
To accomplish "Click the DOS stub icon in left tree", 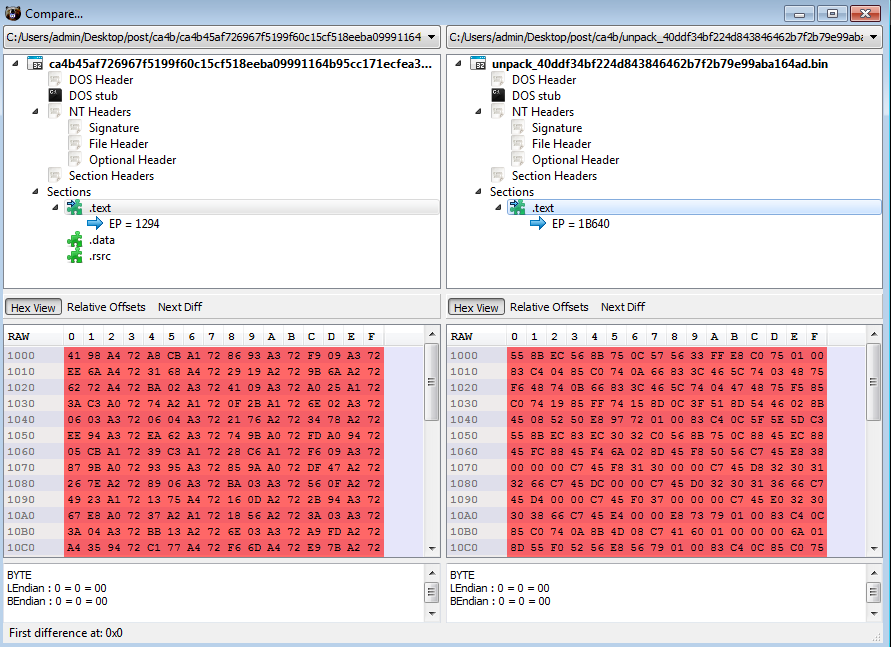I will pyautogui.click(x=56, y=96).
